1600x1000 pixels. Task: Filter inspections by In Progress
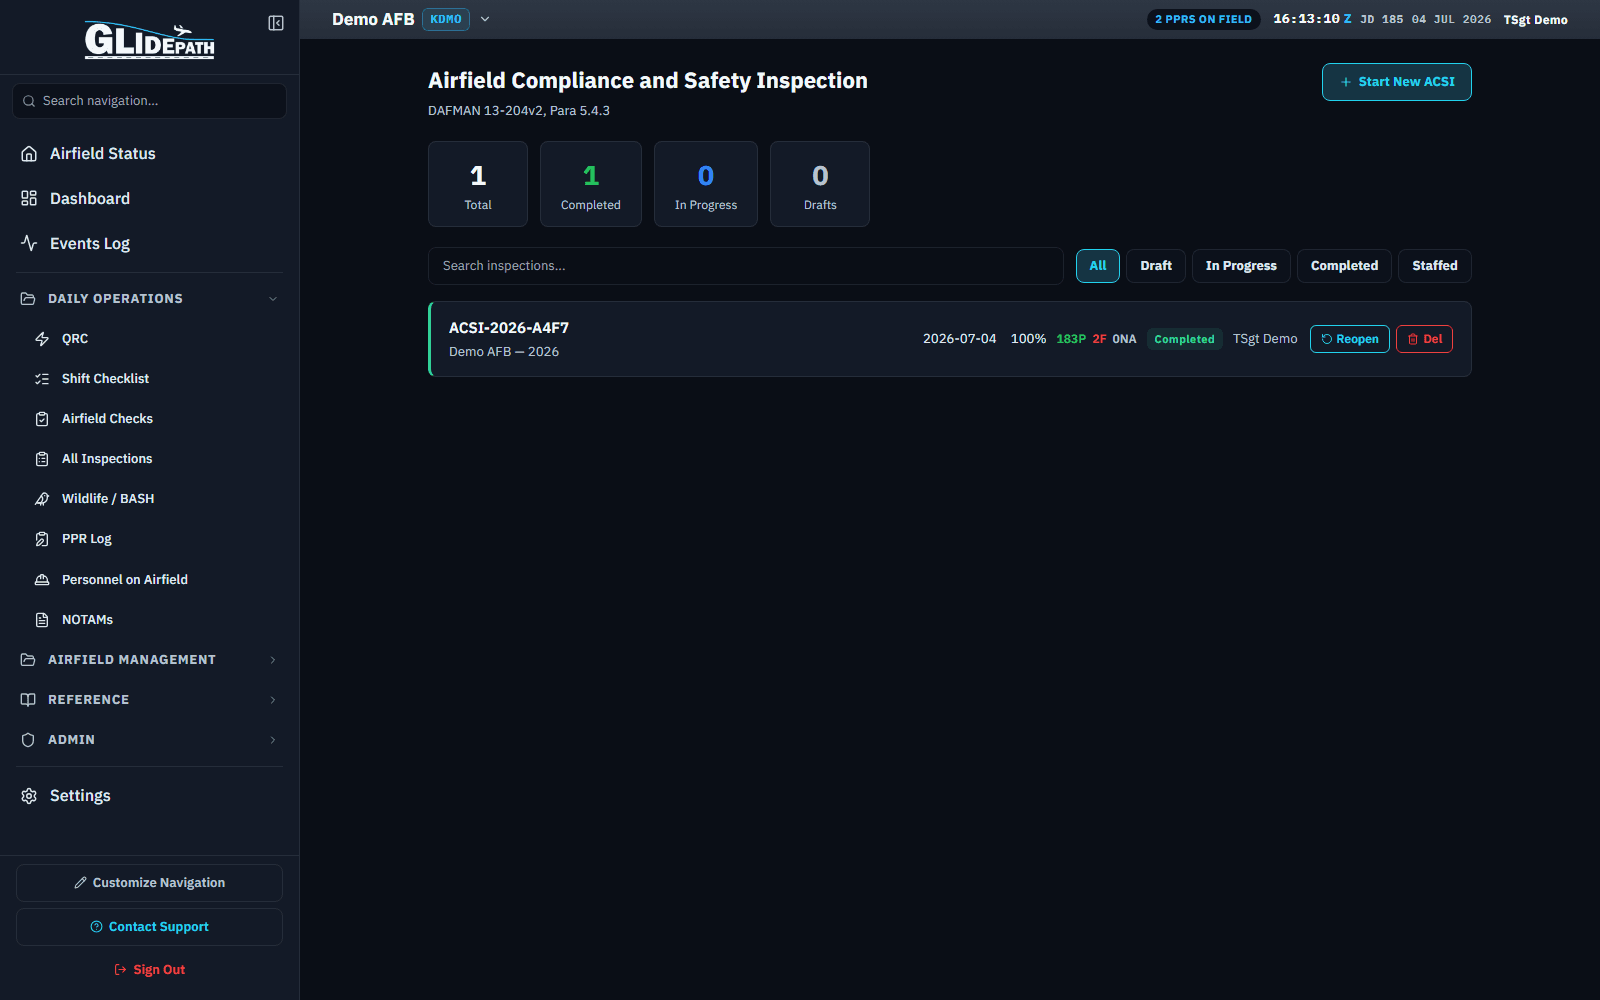(x=1241, y=266)
